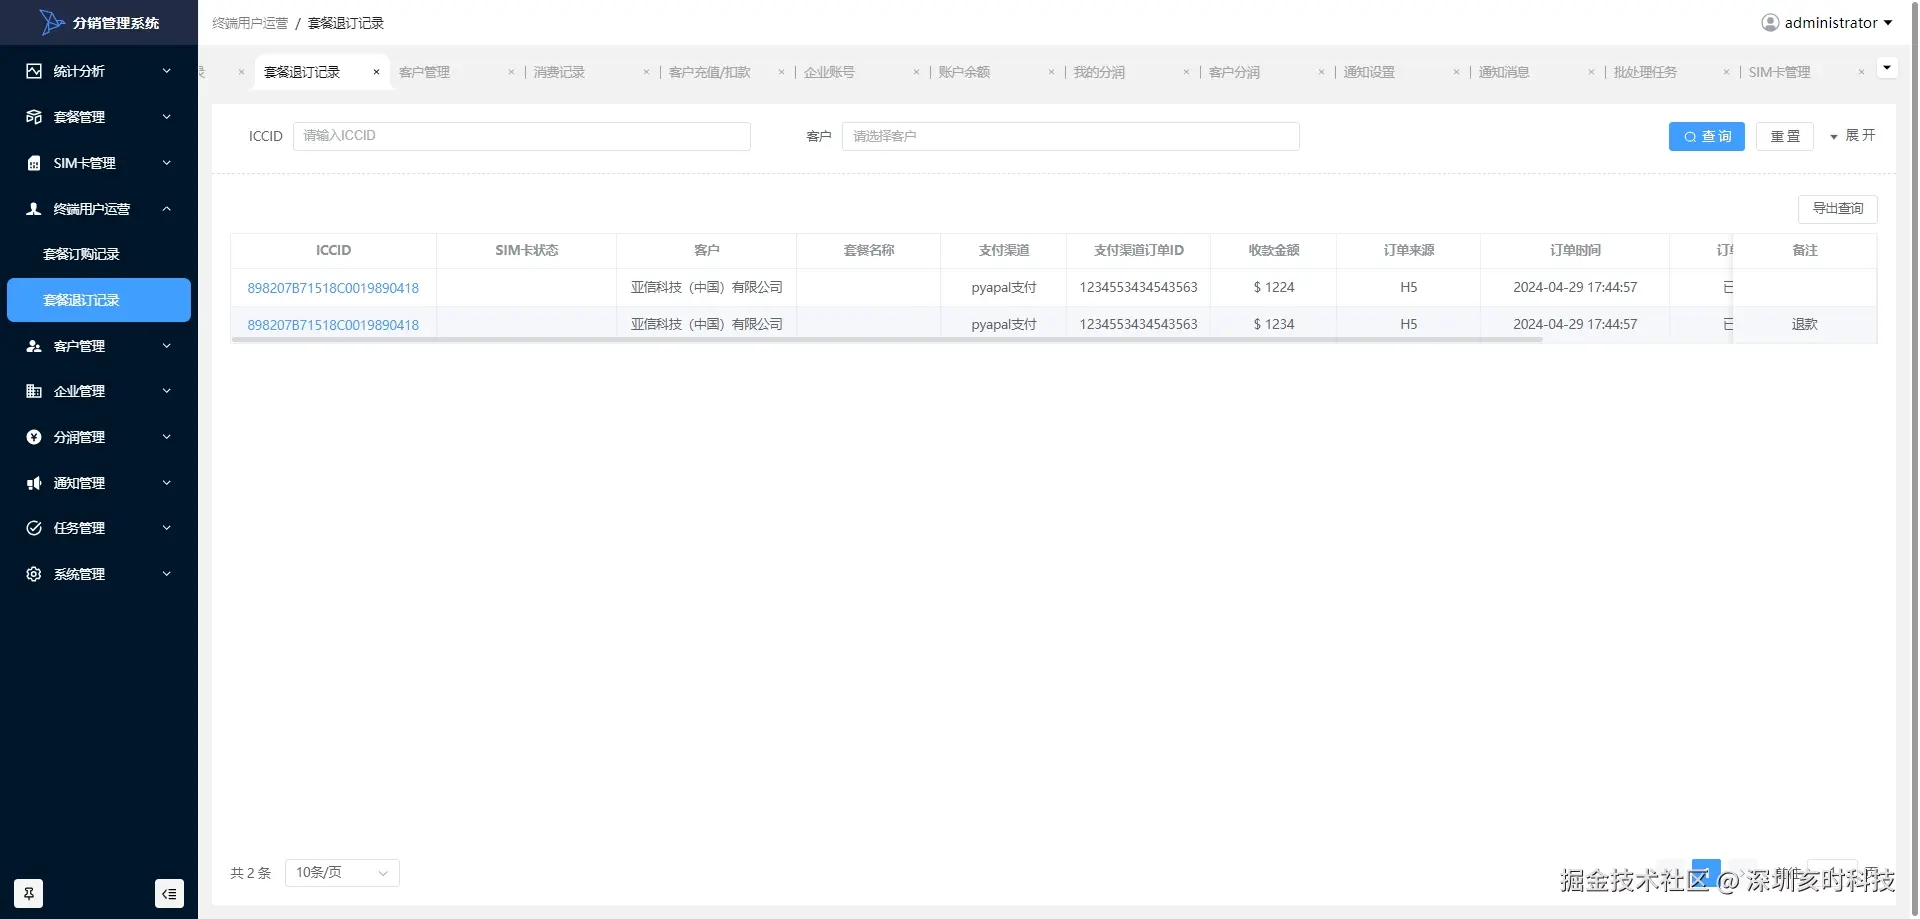The width and height of the screenshot is (1920, 919).
Task: Click the $ 1224 amount cell
Action: (x=1274, y=287)
